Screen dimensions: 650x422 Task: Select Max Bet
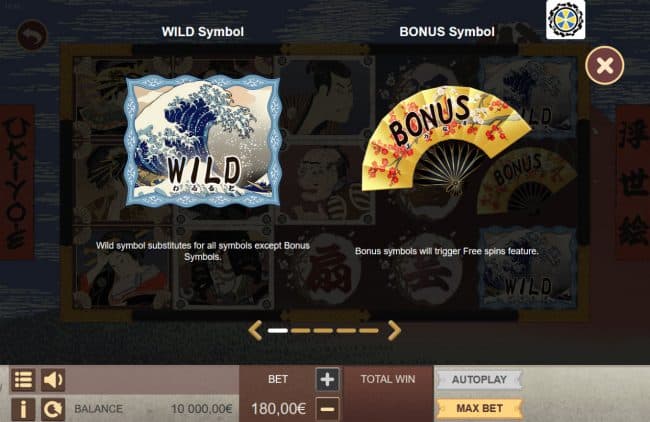pos(479,409)
